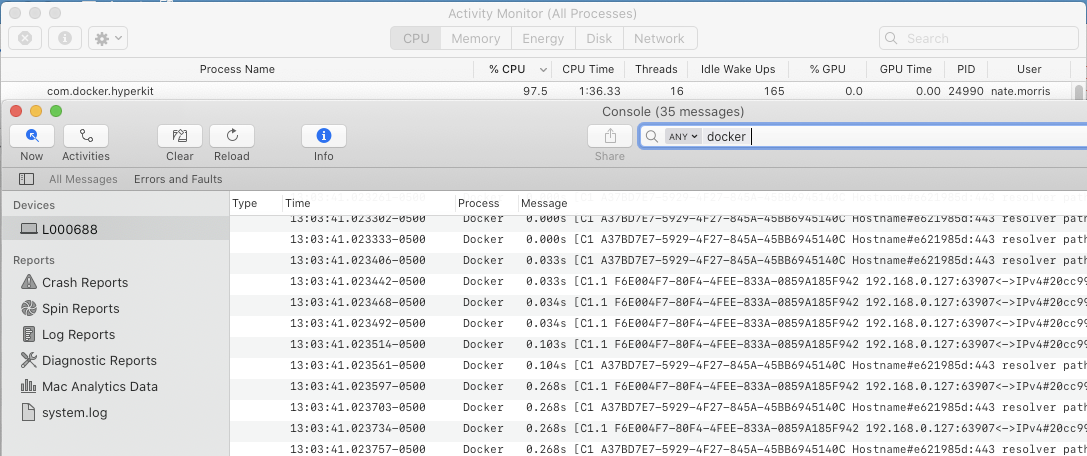
Task: Clear the Console messages
Action: (x=180, y=136)
